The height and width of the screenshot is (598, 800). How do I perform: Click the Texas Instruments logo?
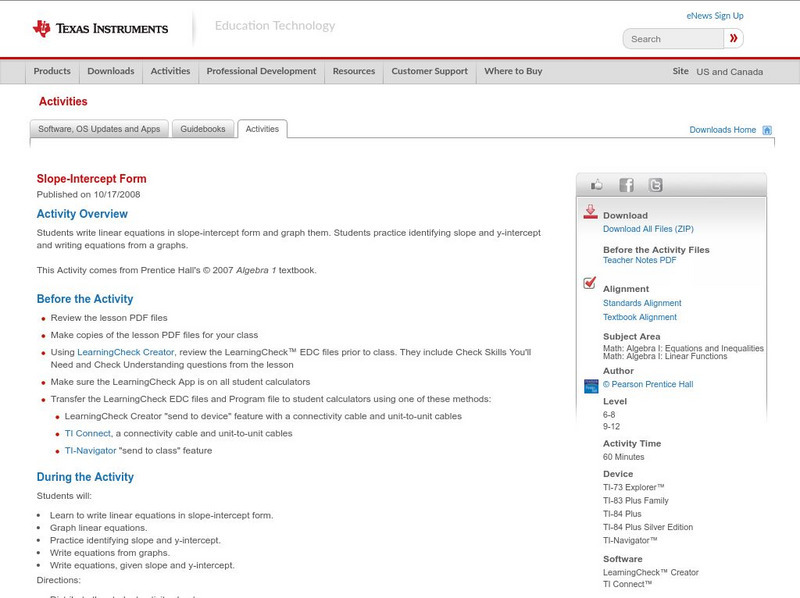pyautogui.click(x=100, y=29)
